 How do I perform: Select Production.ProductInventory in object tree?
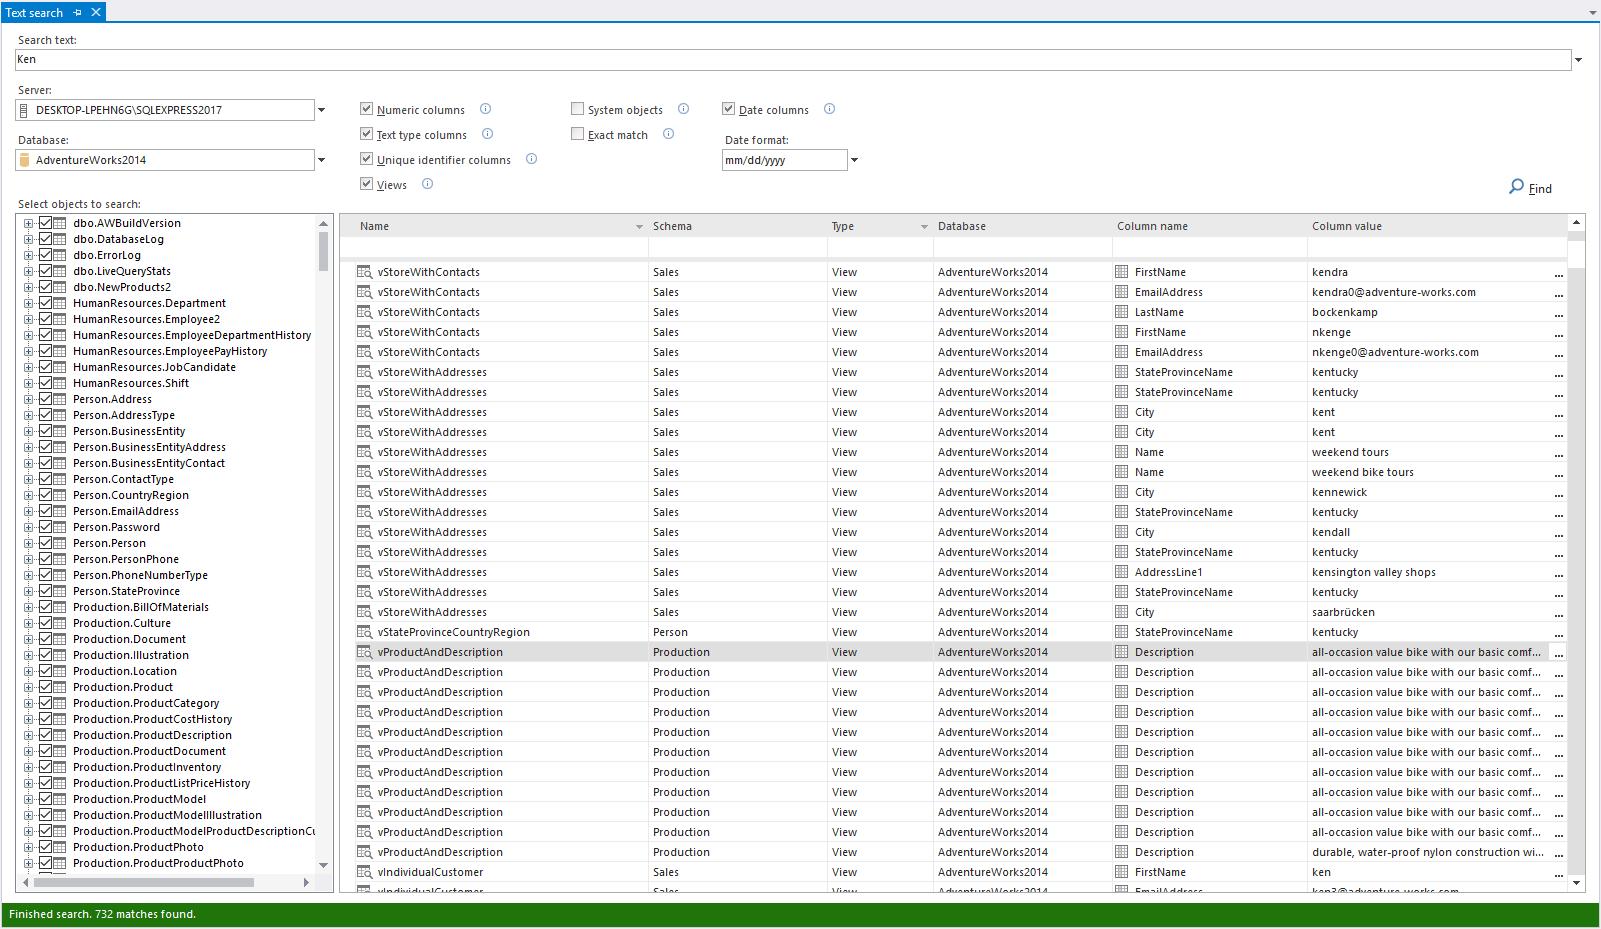147,767
